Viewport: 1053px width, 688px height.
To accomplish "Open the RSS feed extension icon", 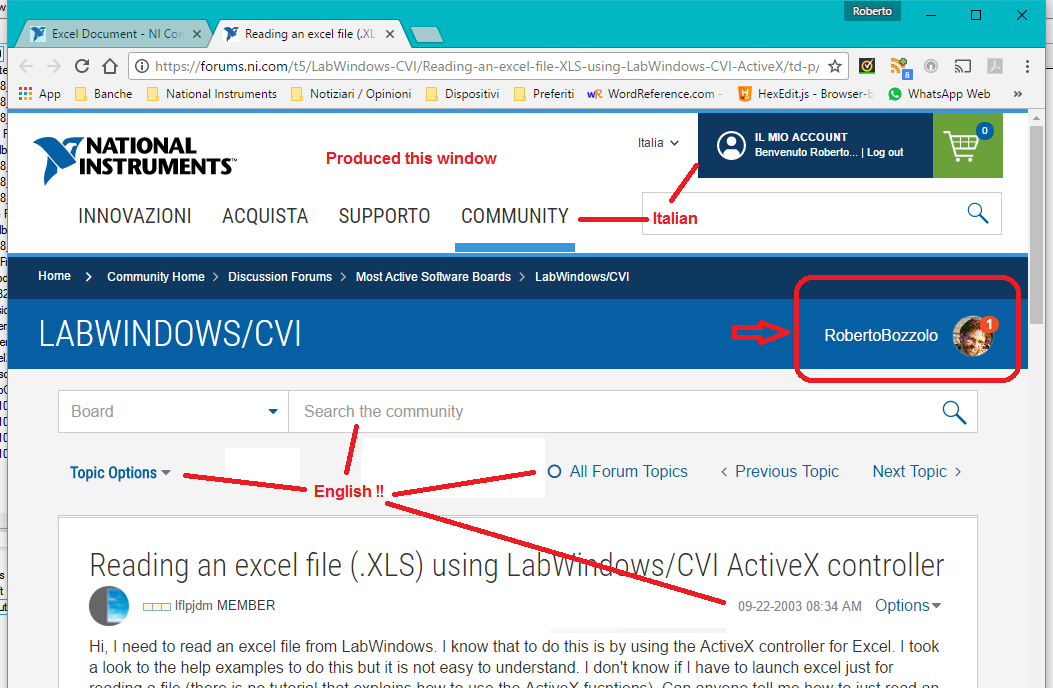I will [900, 67].
